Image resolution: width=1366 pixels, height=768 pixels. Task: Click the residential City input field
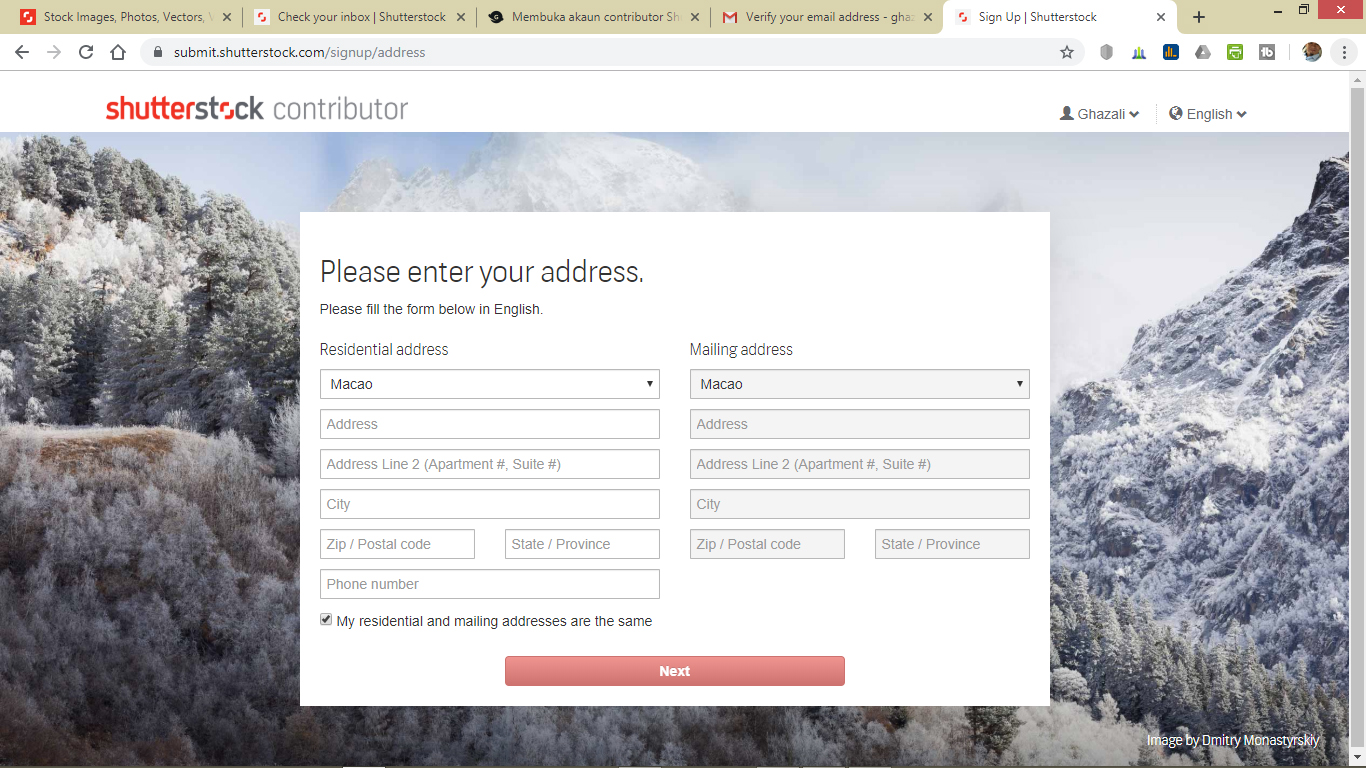(x=490, y=504)
